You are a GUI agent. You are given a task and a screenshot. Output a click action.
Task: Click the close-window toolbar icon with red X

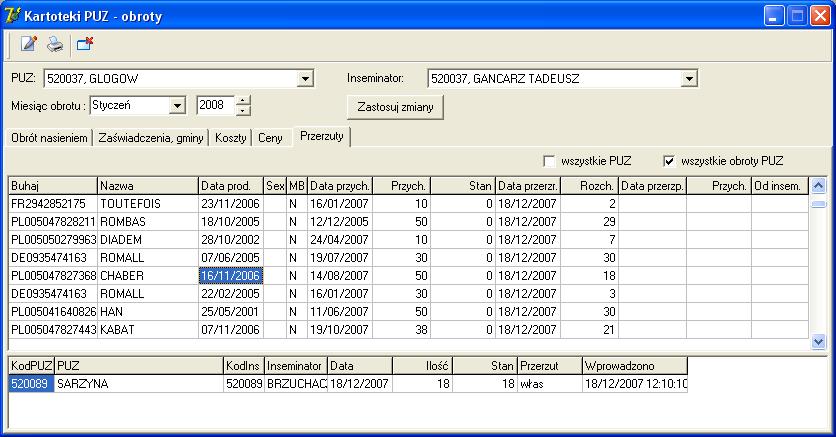tap(85, 44)
